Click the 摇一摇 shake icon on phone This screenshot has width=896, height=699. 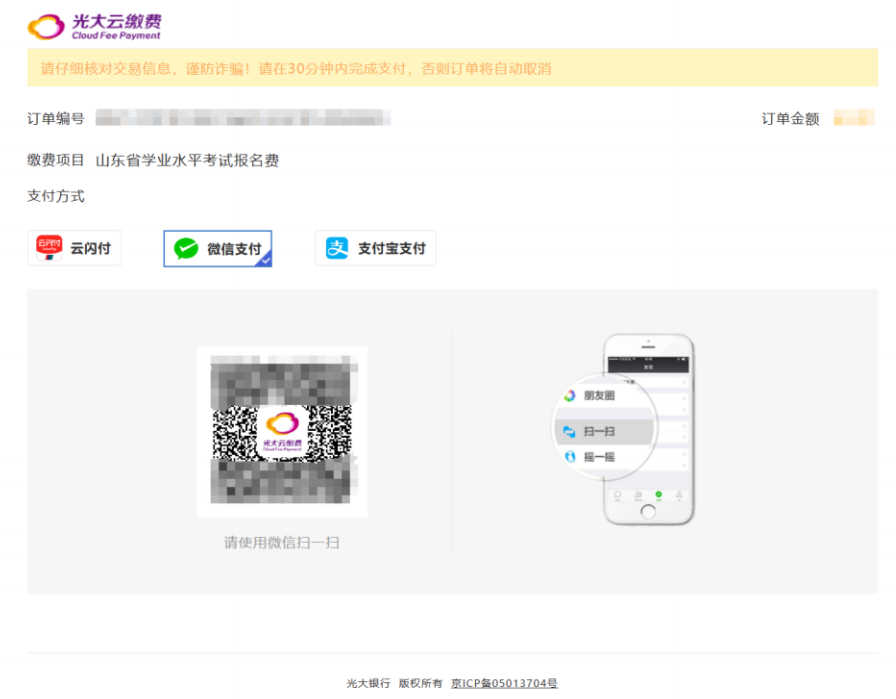(569, 456)
